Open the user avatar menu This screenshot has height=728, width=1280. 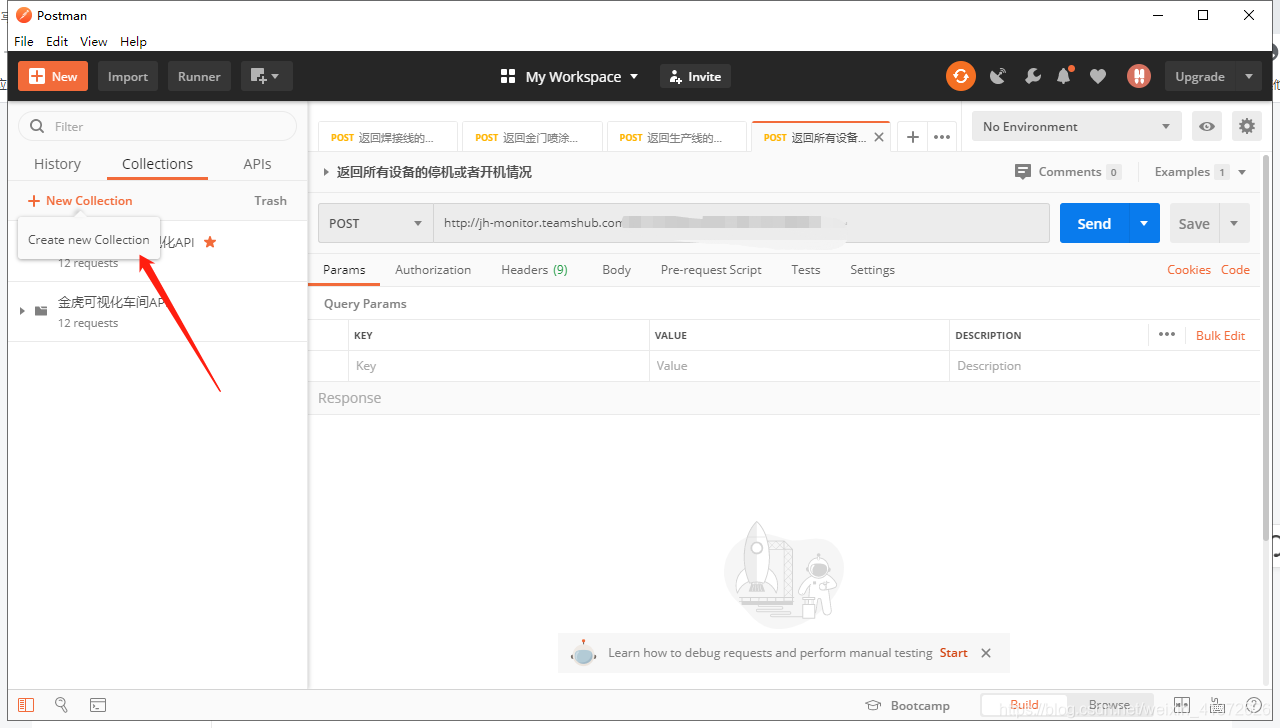click(x=1138, y=76)
